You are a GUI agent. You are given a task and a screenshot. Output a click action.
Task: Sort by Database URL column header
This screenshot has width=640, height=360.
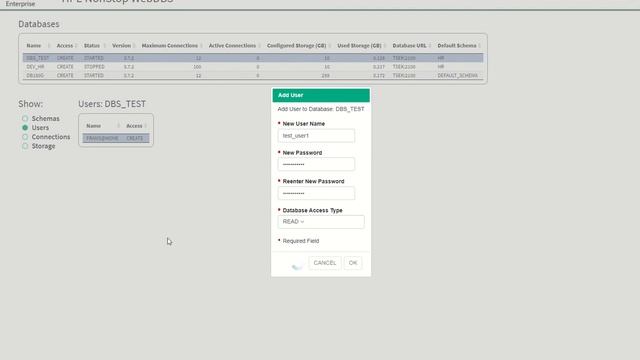[x=409, y=46]
